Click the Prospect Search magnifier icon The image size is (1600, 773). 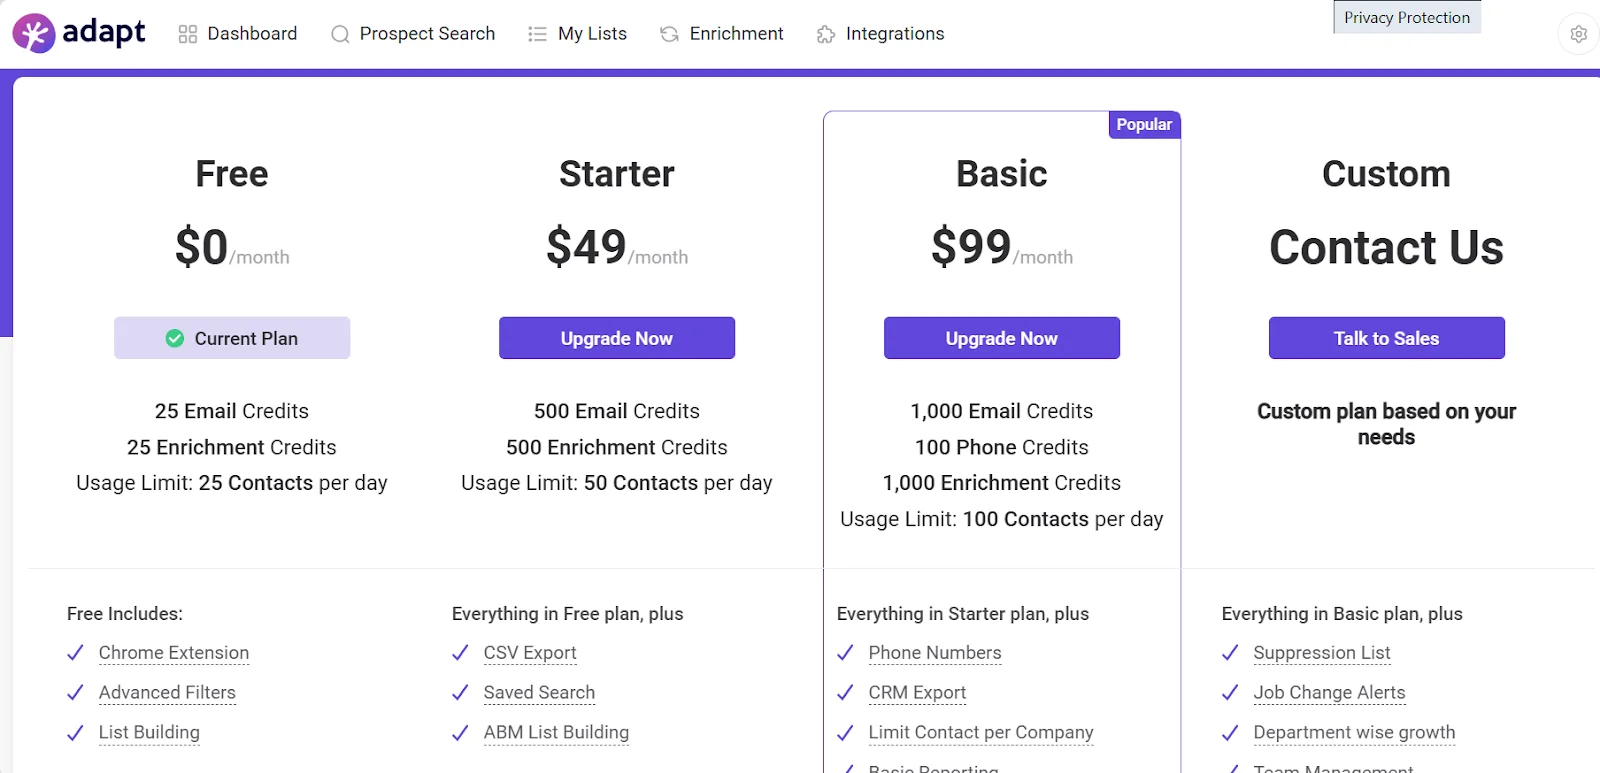tap(340, 34)
